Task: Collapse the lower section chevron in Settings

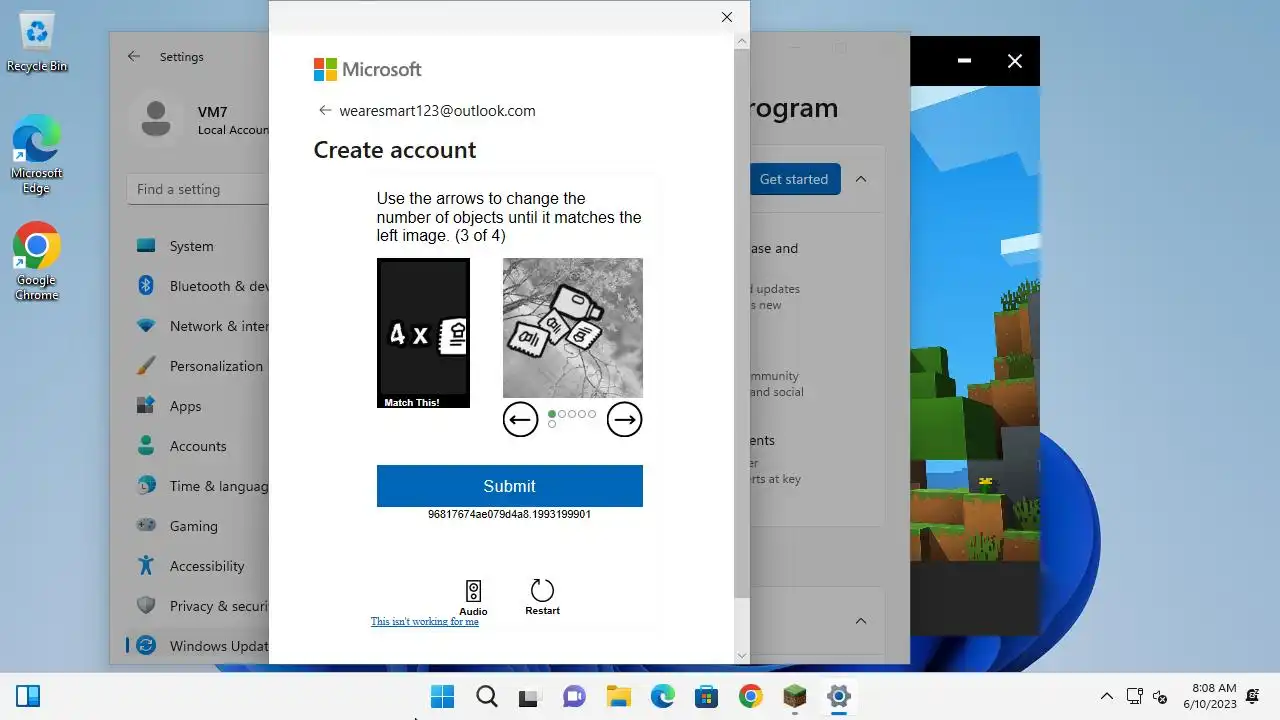Action: click(x=861, y=621)
